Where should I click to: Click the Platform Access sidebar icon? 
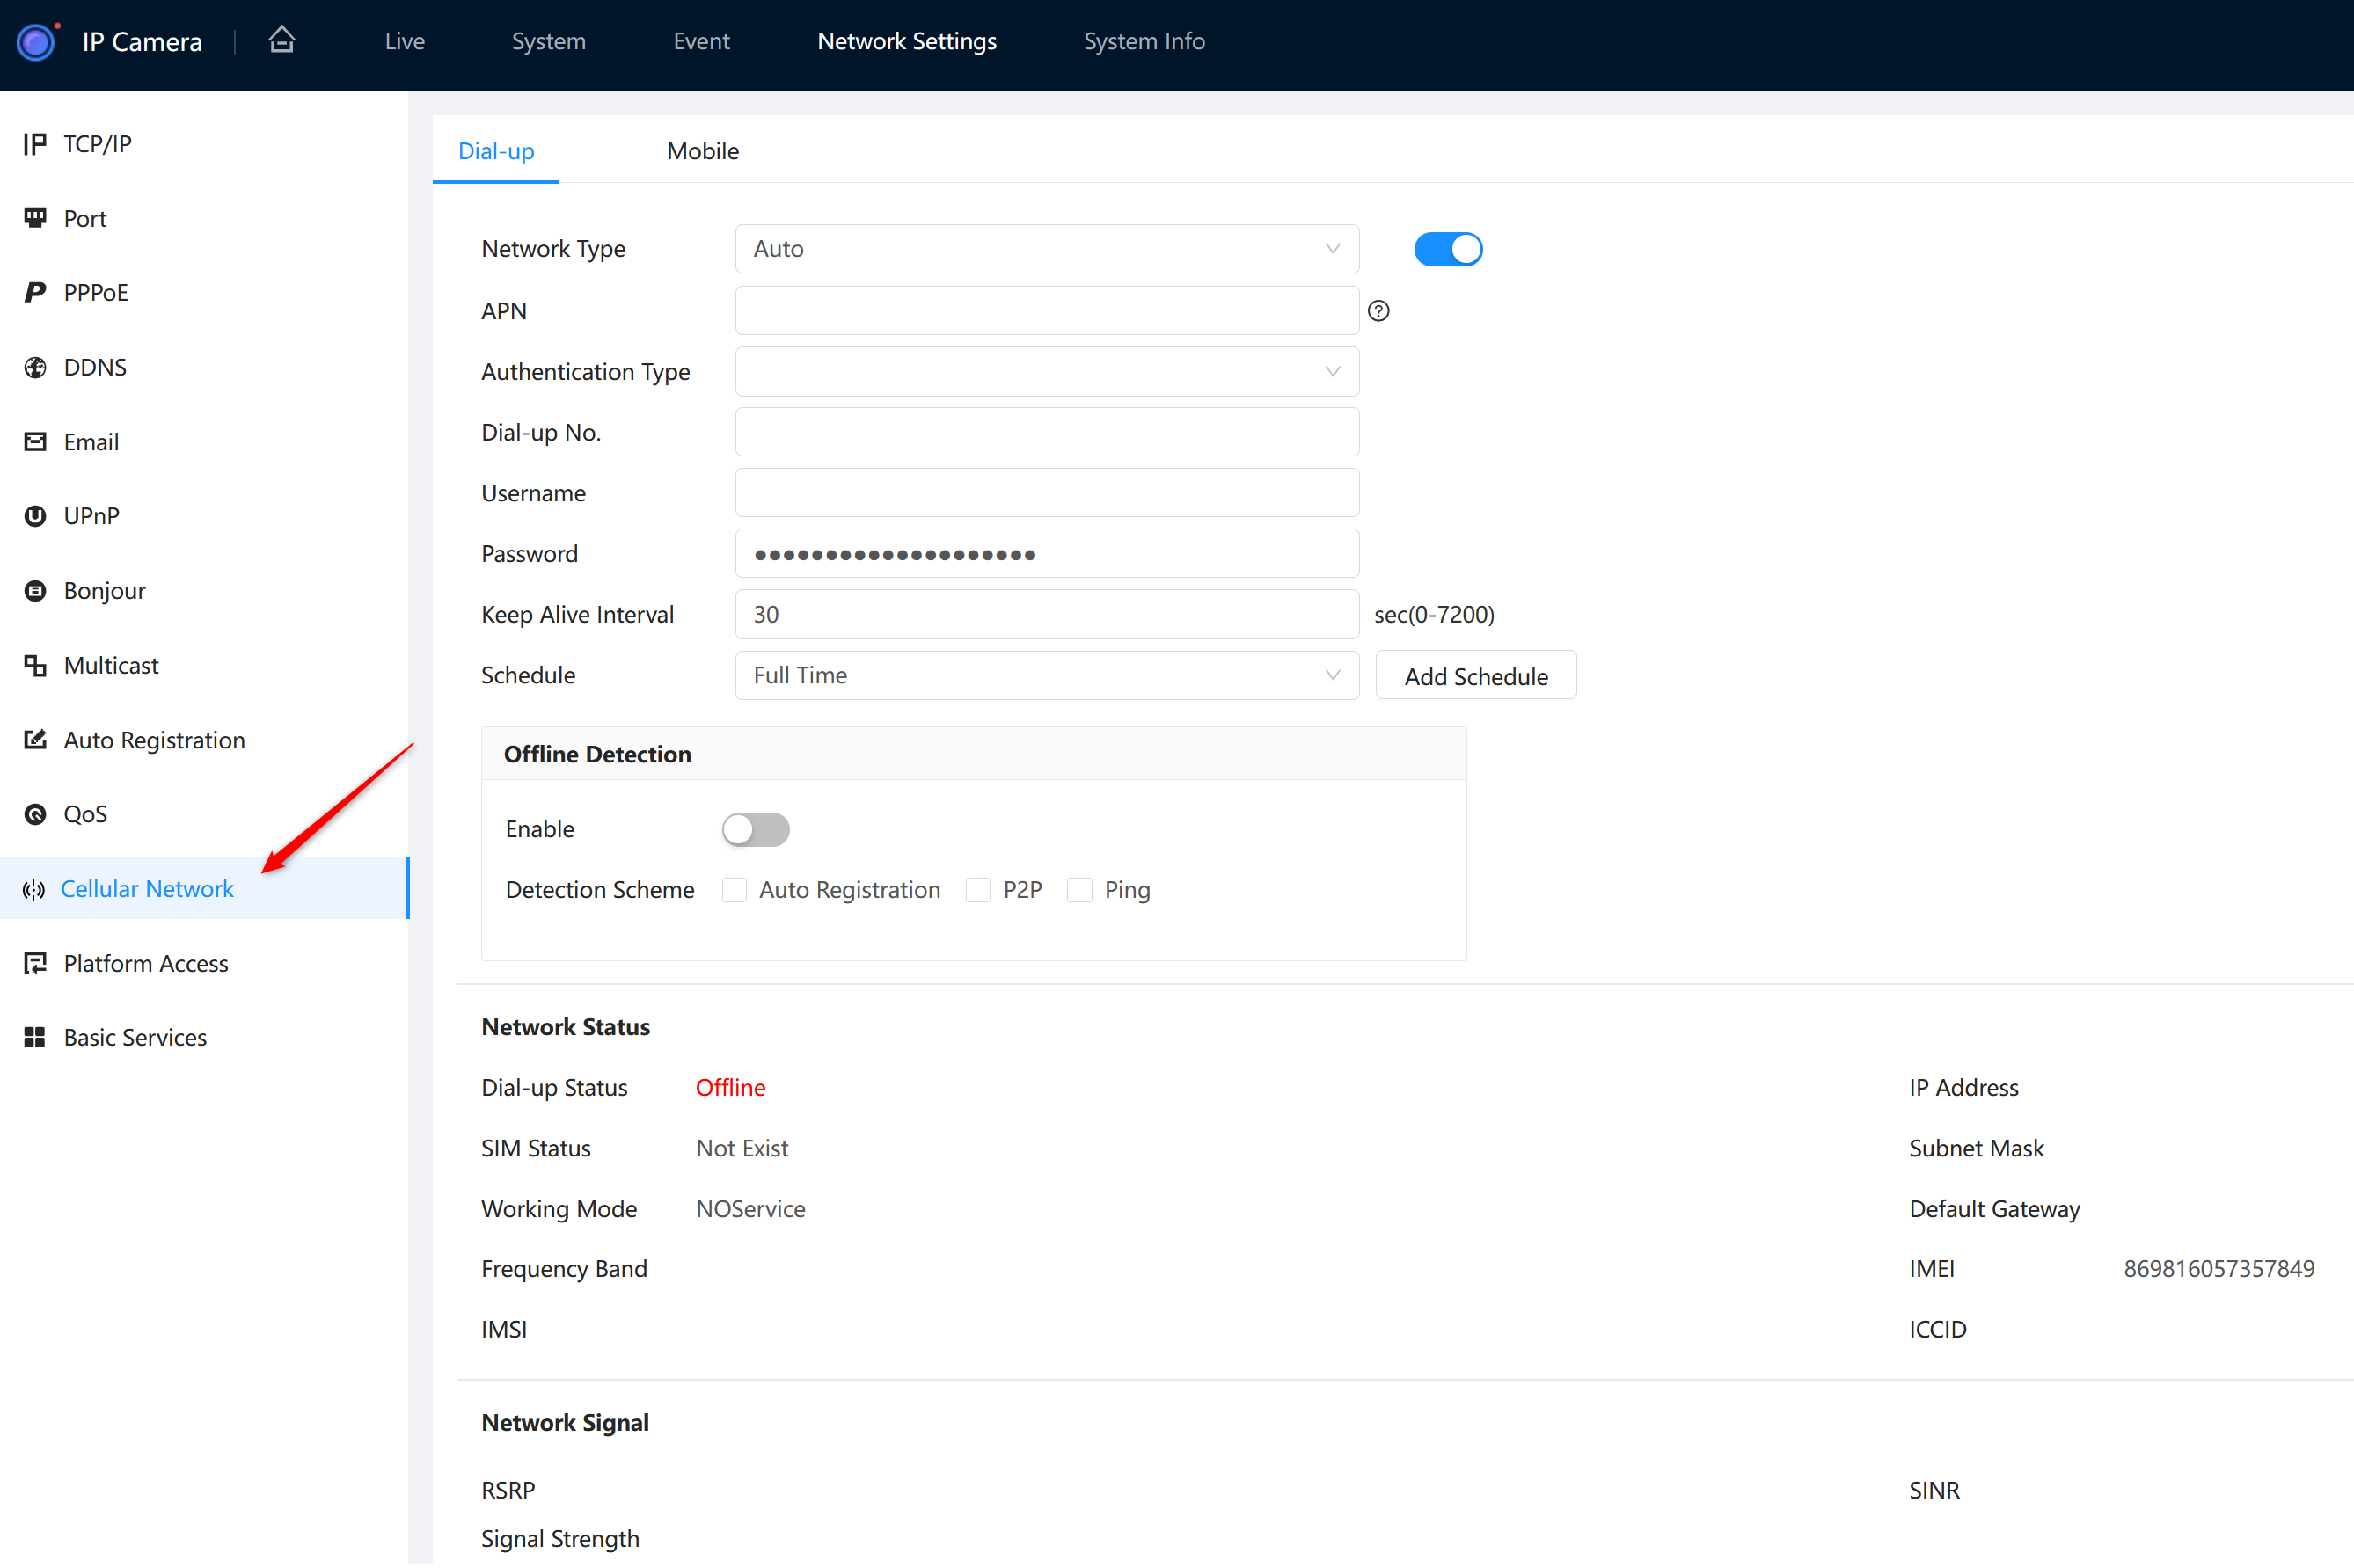[35, 963]
